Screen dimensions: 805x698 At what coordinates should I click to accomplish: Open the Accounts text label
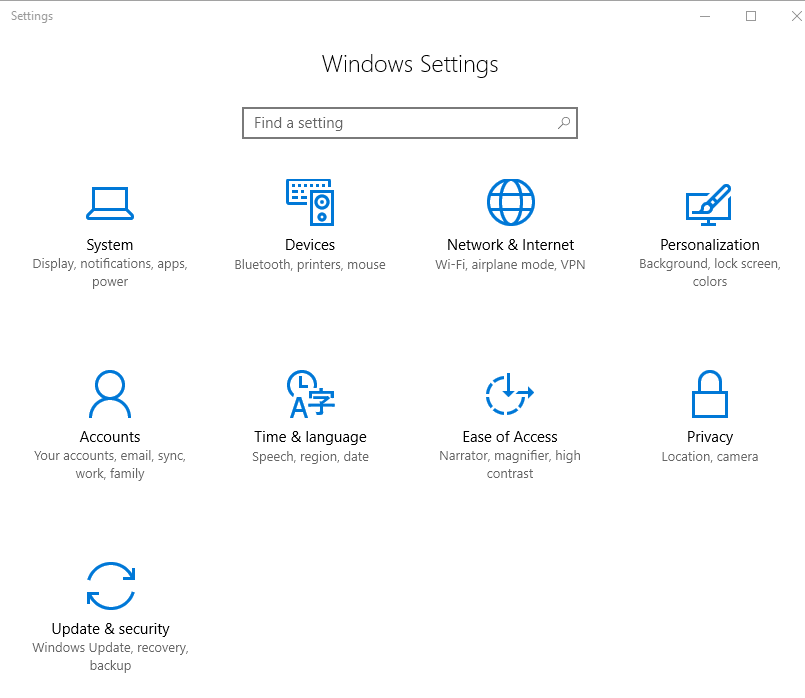110,437
